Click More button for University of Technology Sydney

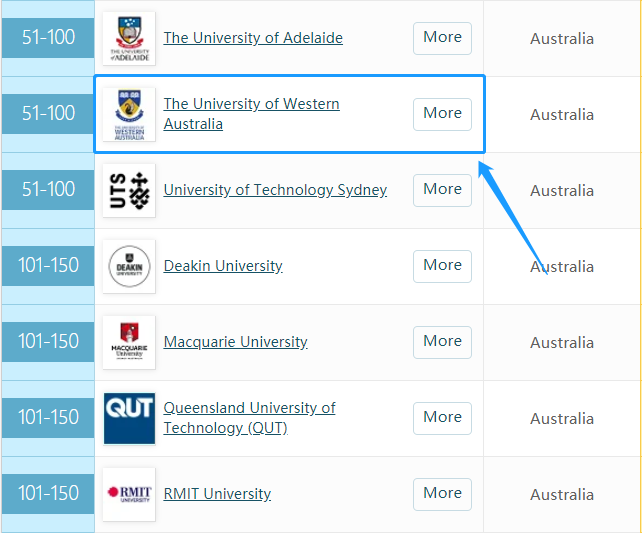click(x=442, y=190)
